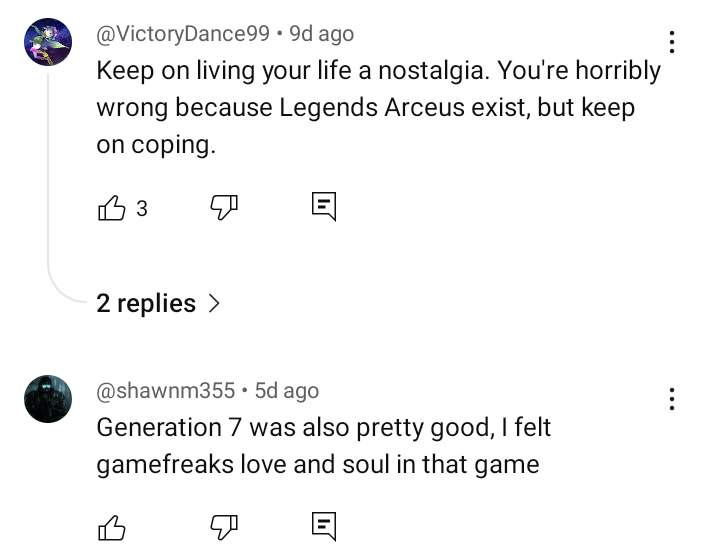Viewport: 719px width, 558px height.
Task: Click the 9d ago timestamp
Action: (321, 34)
